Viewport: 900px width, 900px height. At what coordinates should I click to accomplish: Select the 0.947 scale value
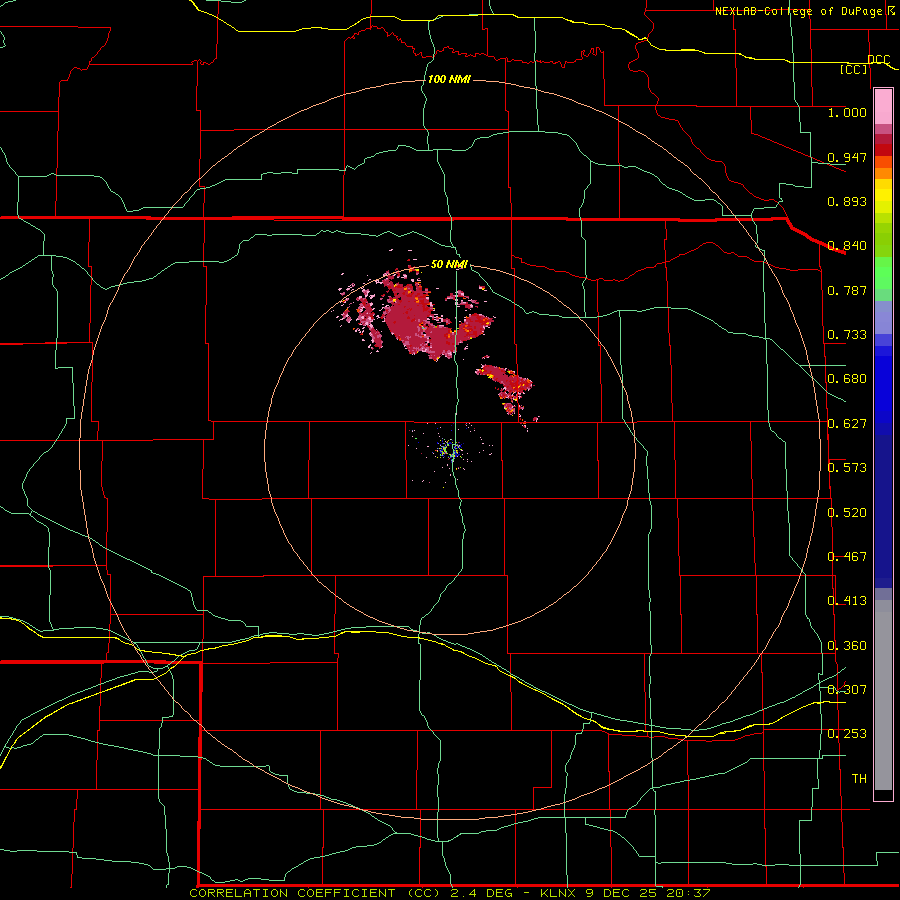[x=847, y=157]
